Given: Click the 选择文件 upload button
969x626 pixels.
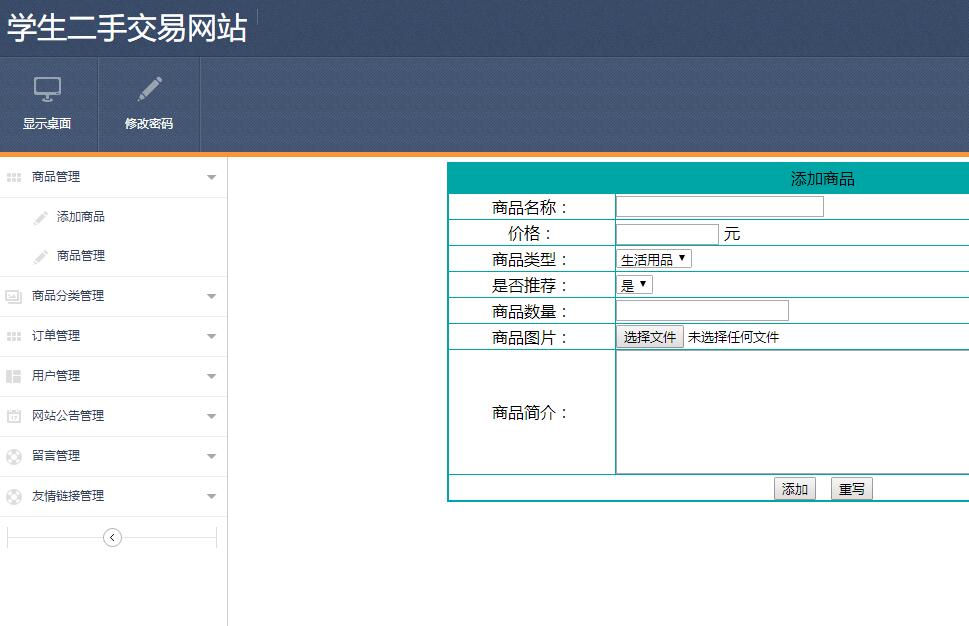Looking at the screenshot, I should tap(650, 337).
